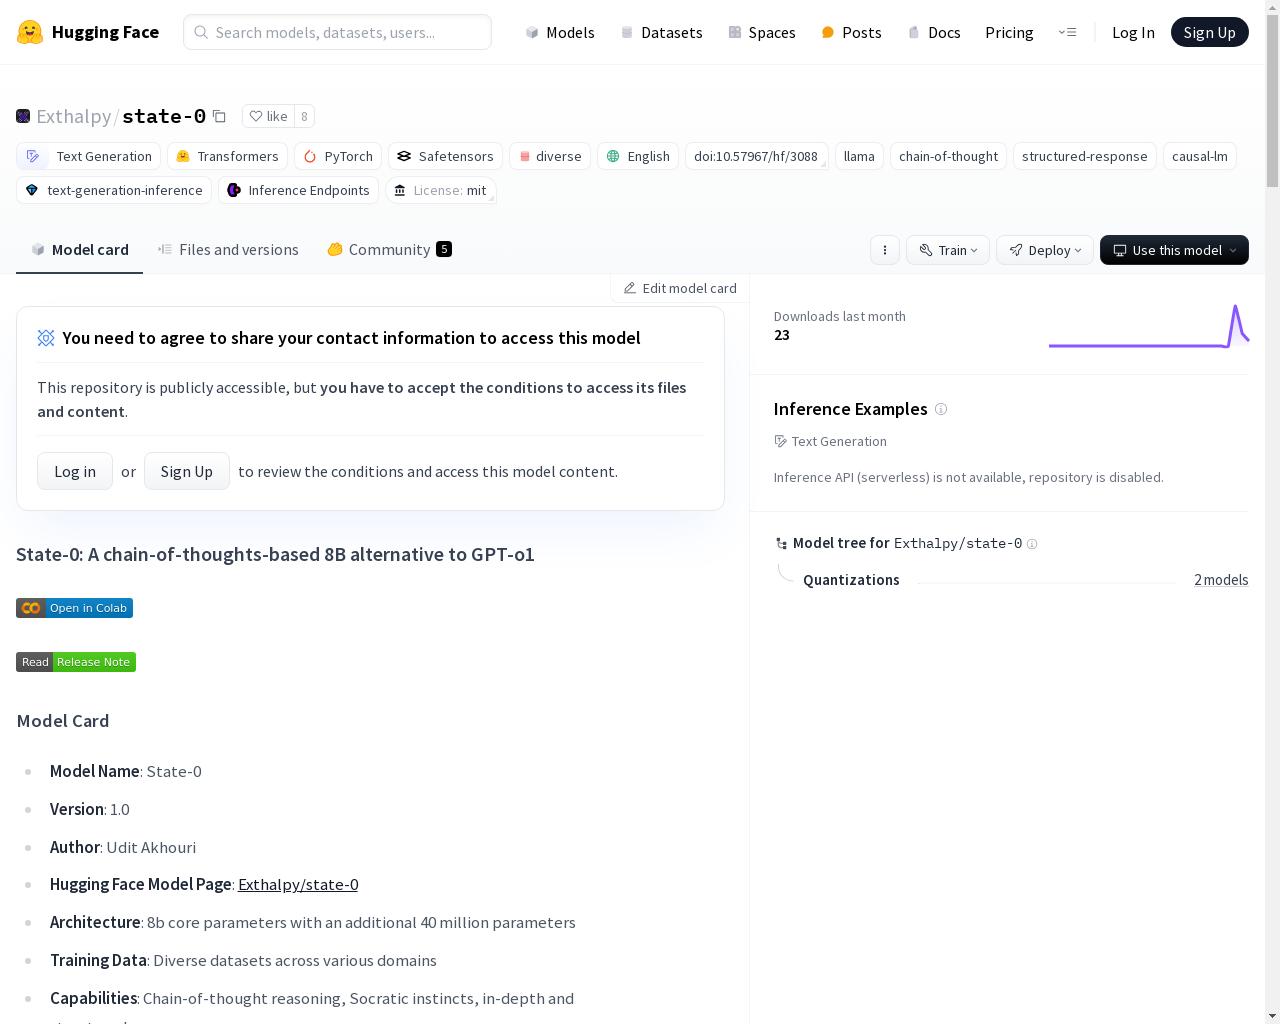
Task: Click the text-generation-inference tag
Action: point(114,190)
